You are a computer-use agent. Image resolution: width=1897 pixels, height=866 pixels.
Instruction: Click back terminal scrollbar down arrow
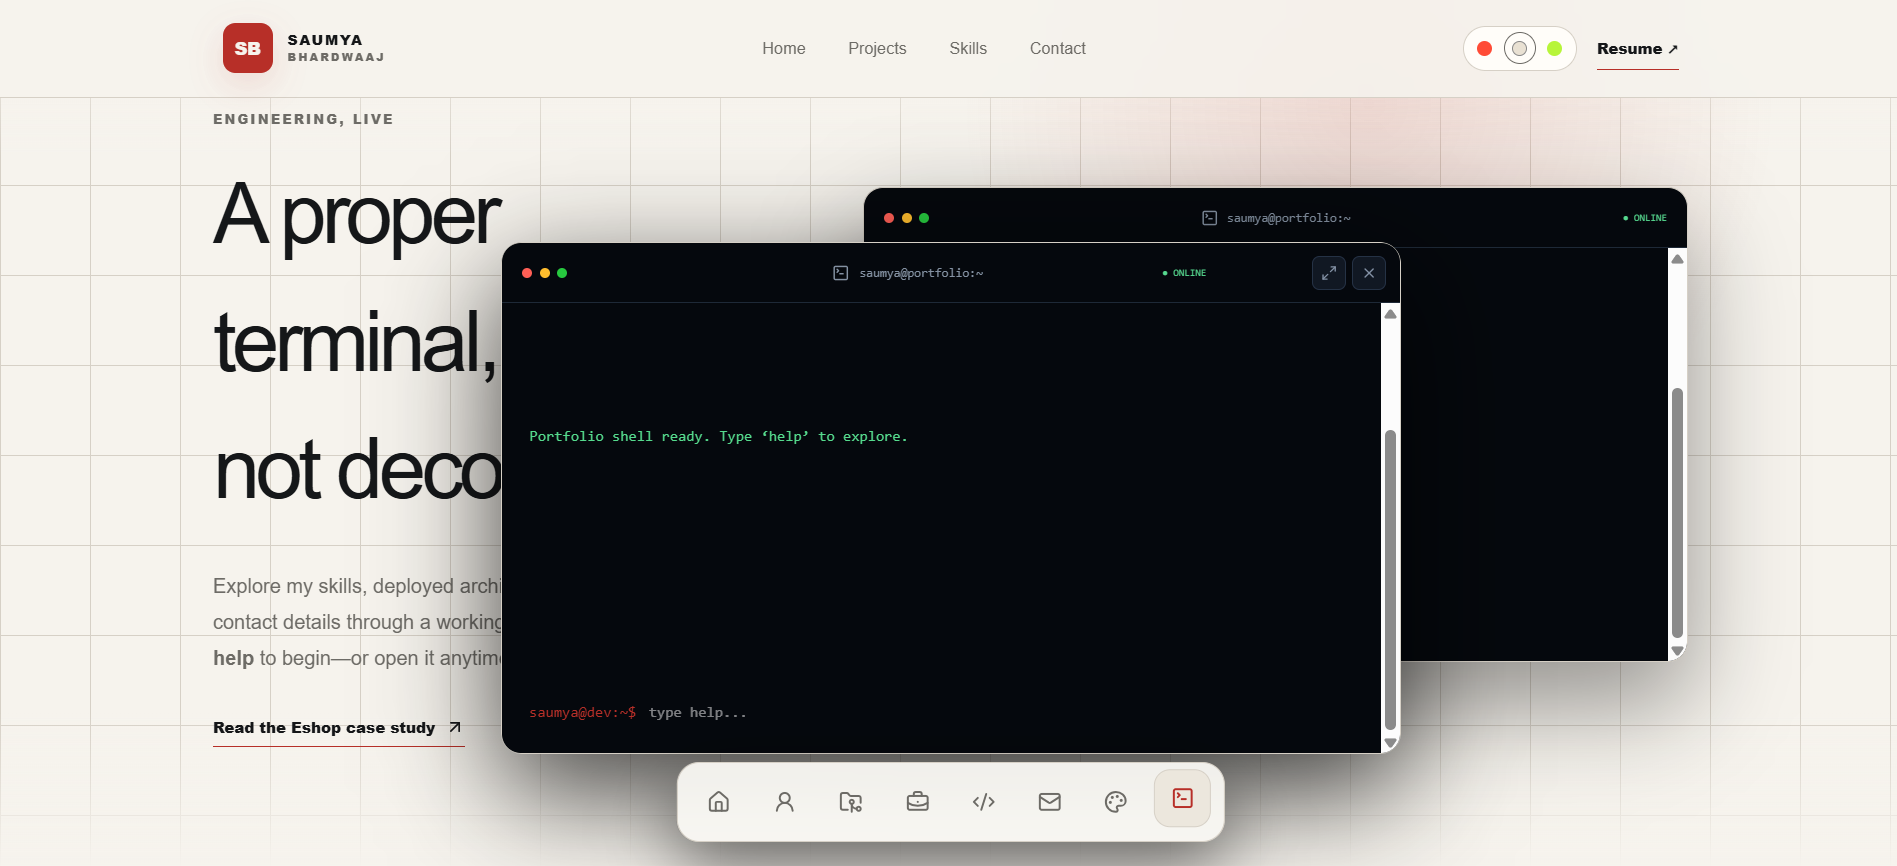point(1678,651)
